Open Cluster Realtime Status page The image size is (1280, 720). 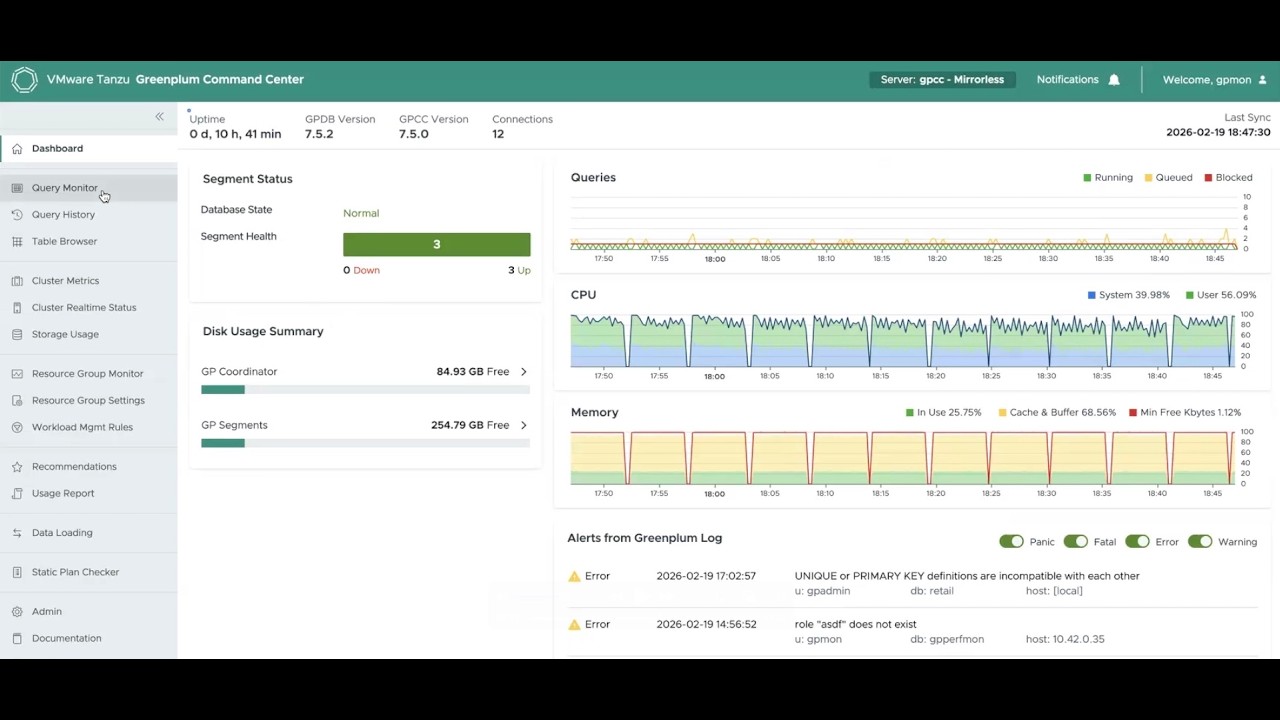click(x=88, y=308)
